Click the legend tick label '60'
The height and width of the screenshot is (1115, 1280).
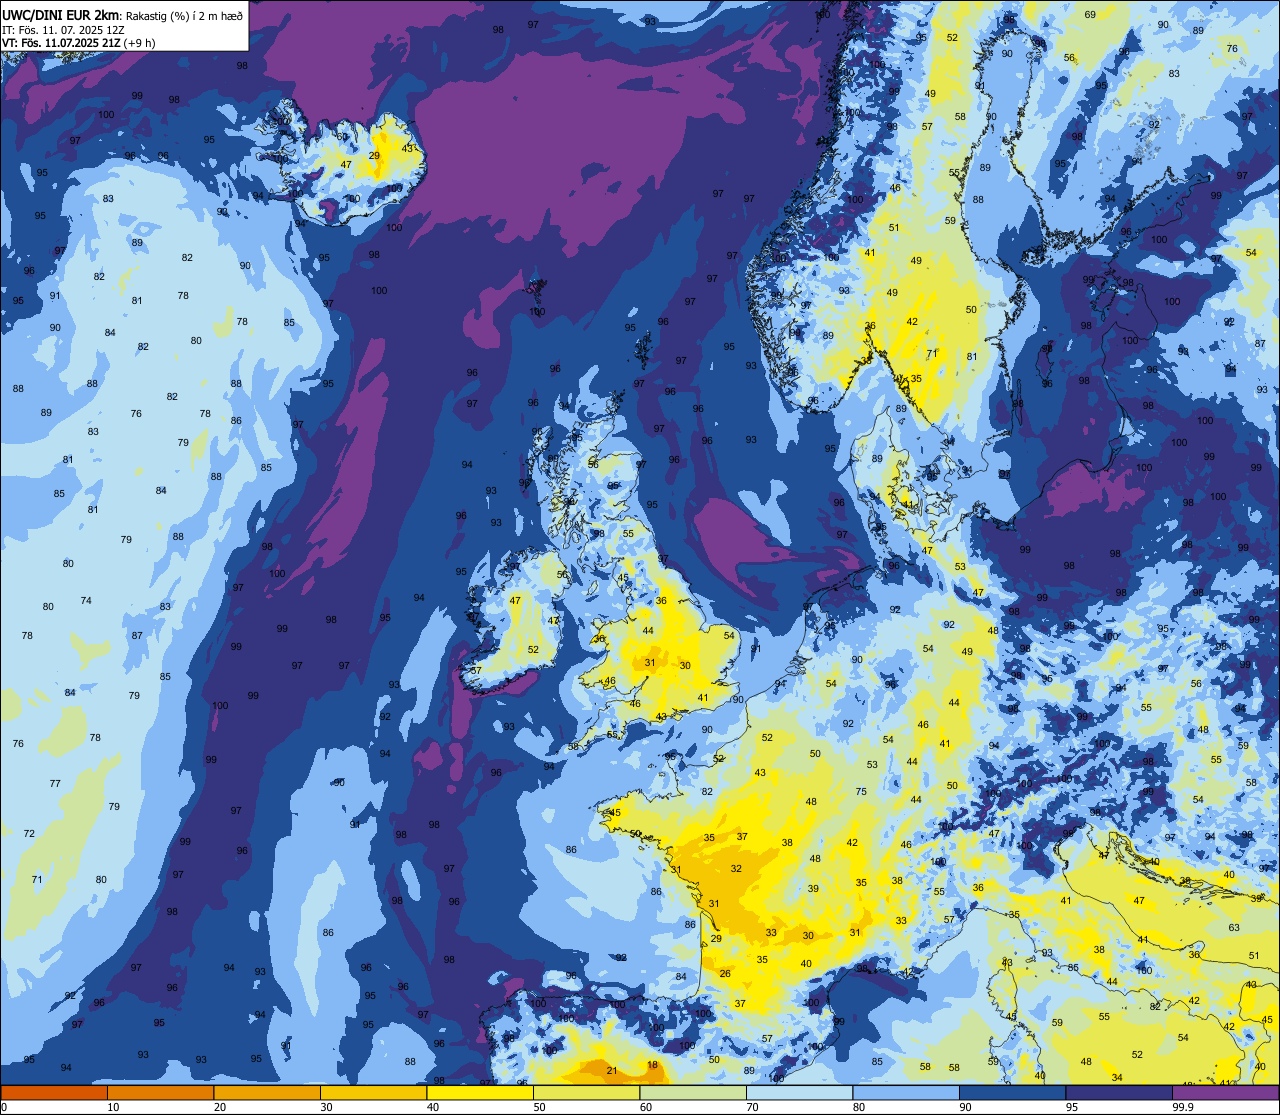click(x=646, y=1107)
